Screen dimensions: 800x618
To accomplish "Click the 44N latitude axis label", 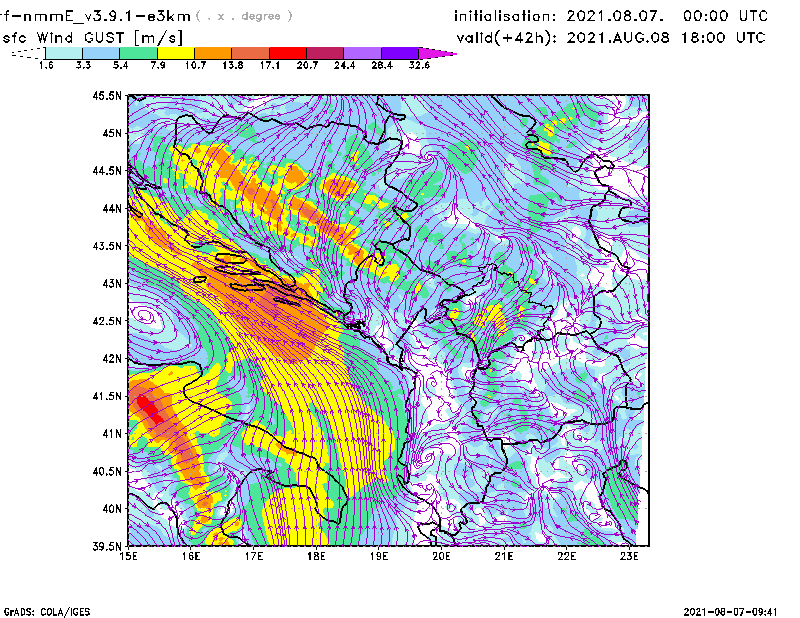I will click(112, 208).
